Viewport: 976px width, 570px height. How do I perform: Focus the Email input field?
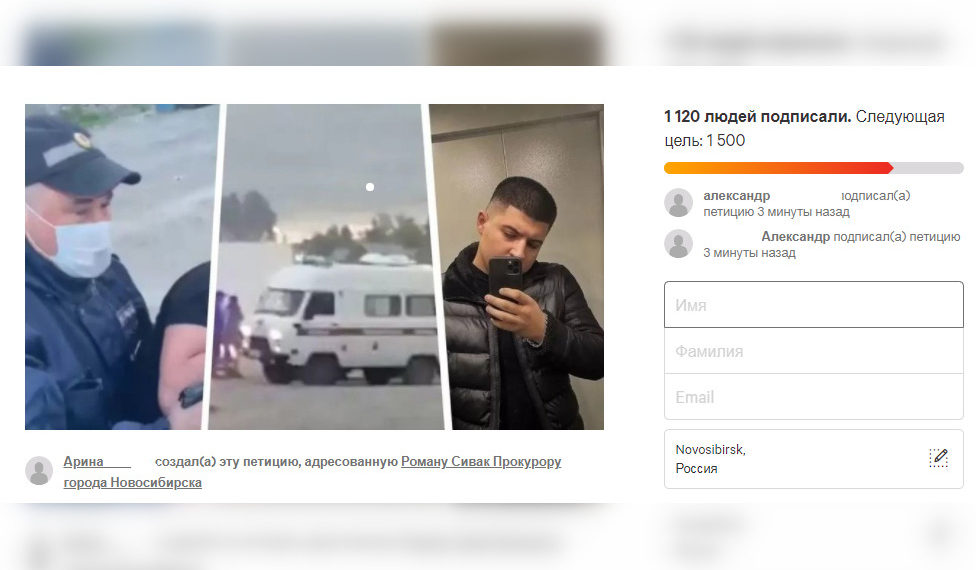click(x=814, y=397)
